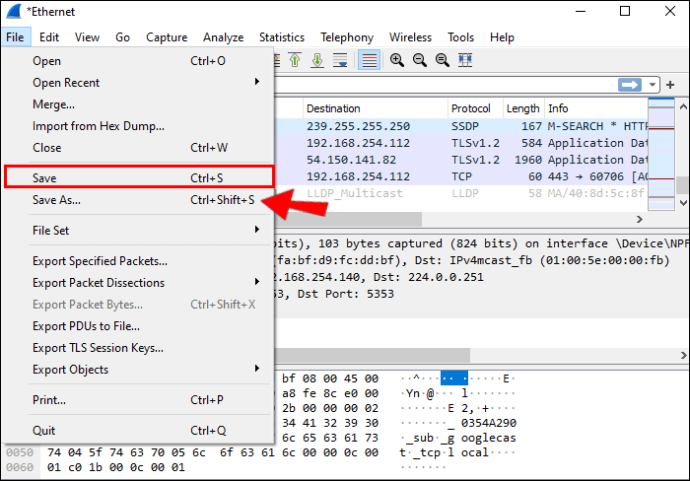
Task: Select the LLDP_Multicast packet row
Action: click(461, 193)
